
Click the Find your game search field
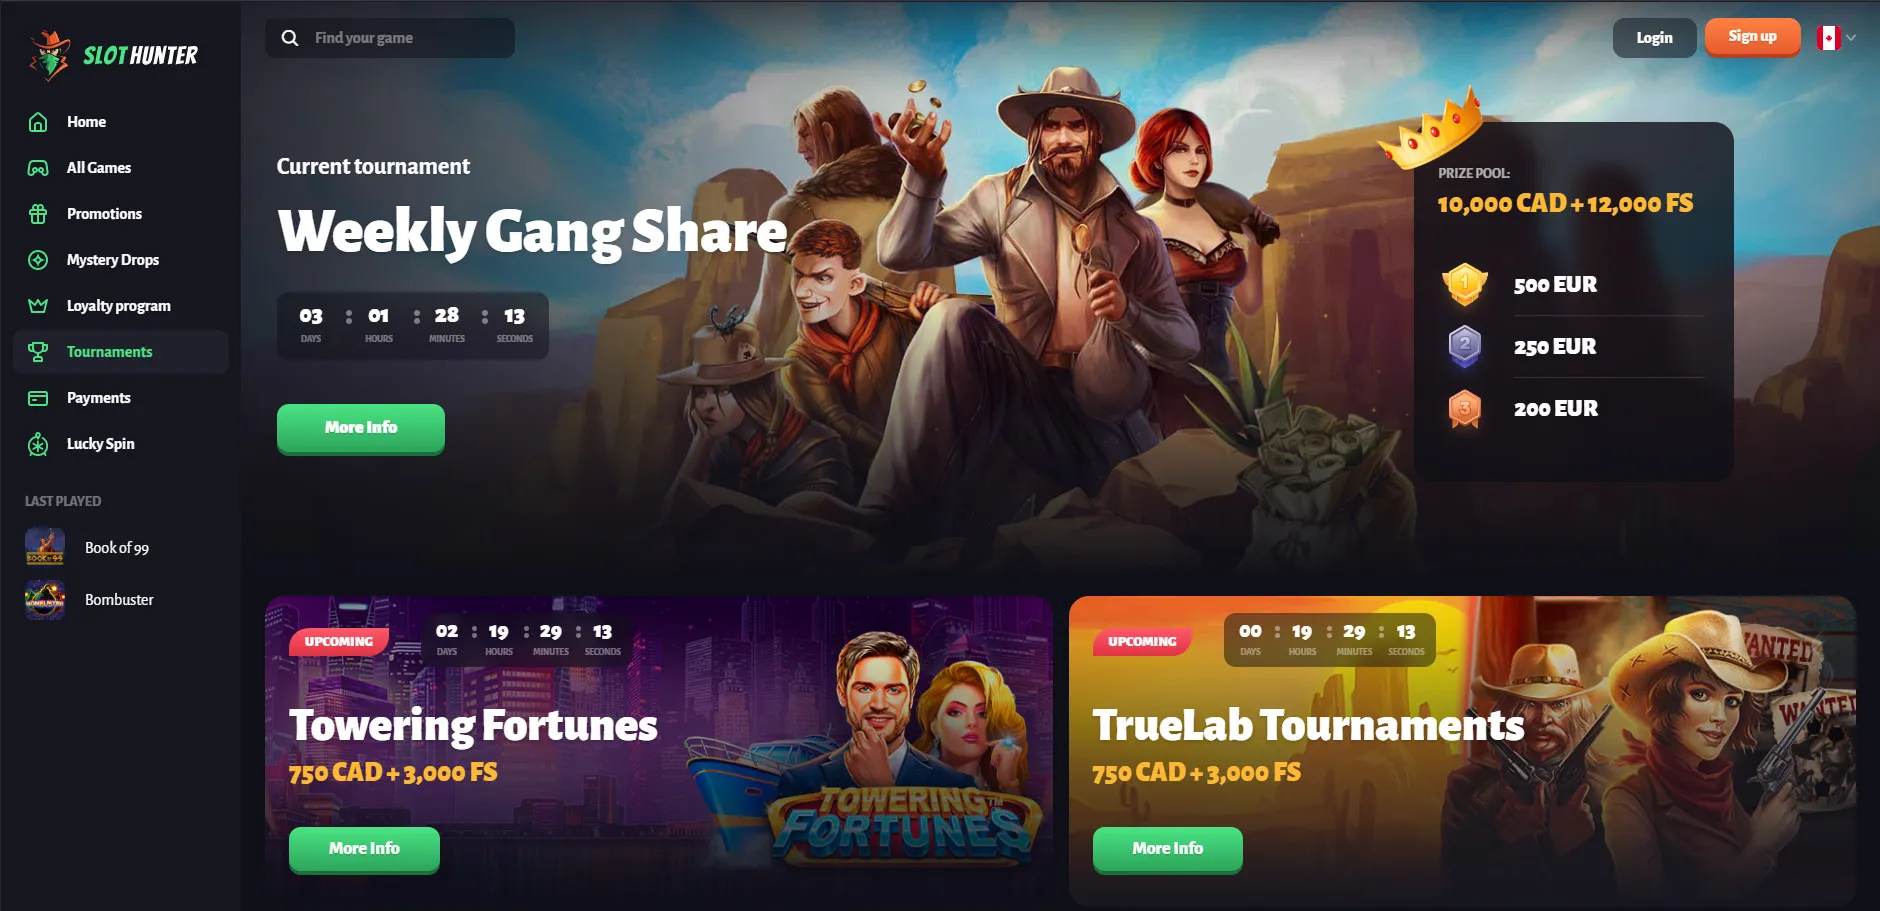coord(390,38)
